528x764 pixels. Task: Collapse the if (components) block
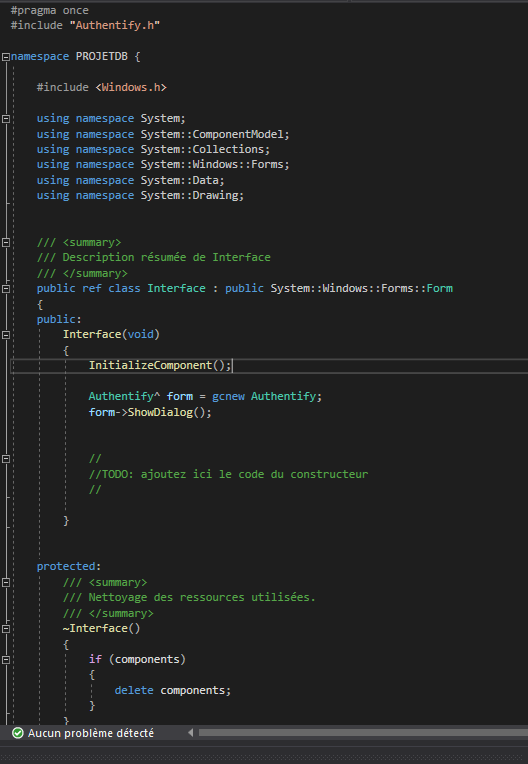(x=6, y=660)
